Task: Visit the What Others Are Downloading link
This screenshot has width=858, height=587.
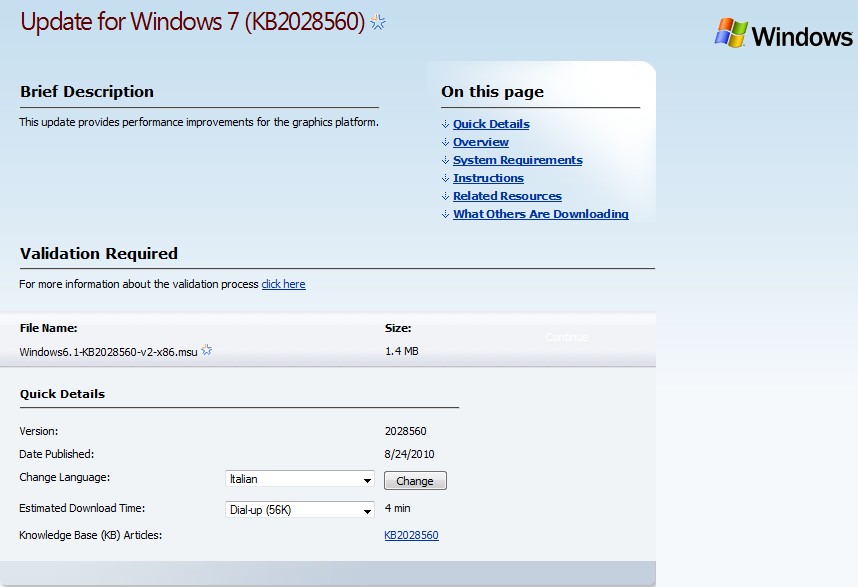Action: 541,214
